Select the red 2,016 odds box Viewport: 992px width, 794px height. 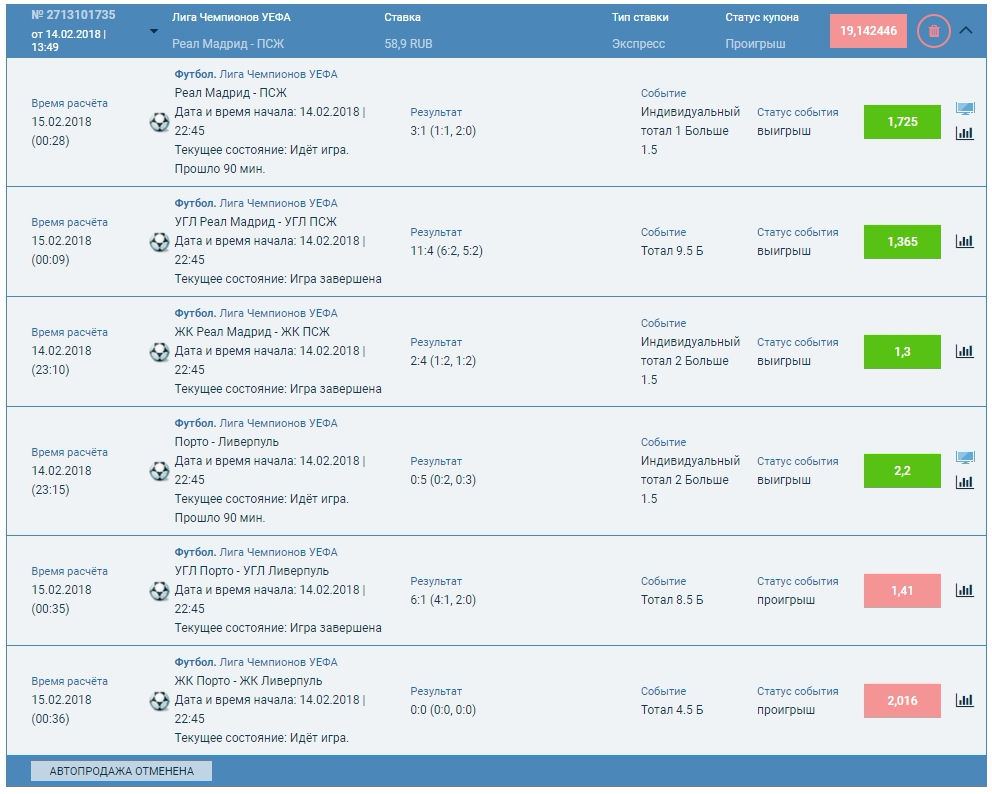click(901, 701)
